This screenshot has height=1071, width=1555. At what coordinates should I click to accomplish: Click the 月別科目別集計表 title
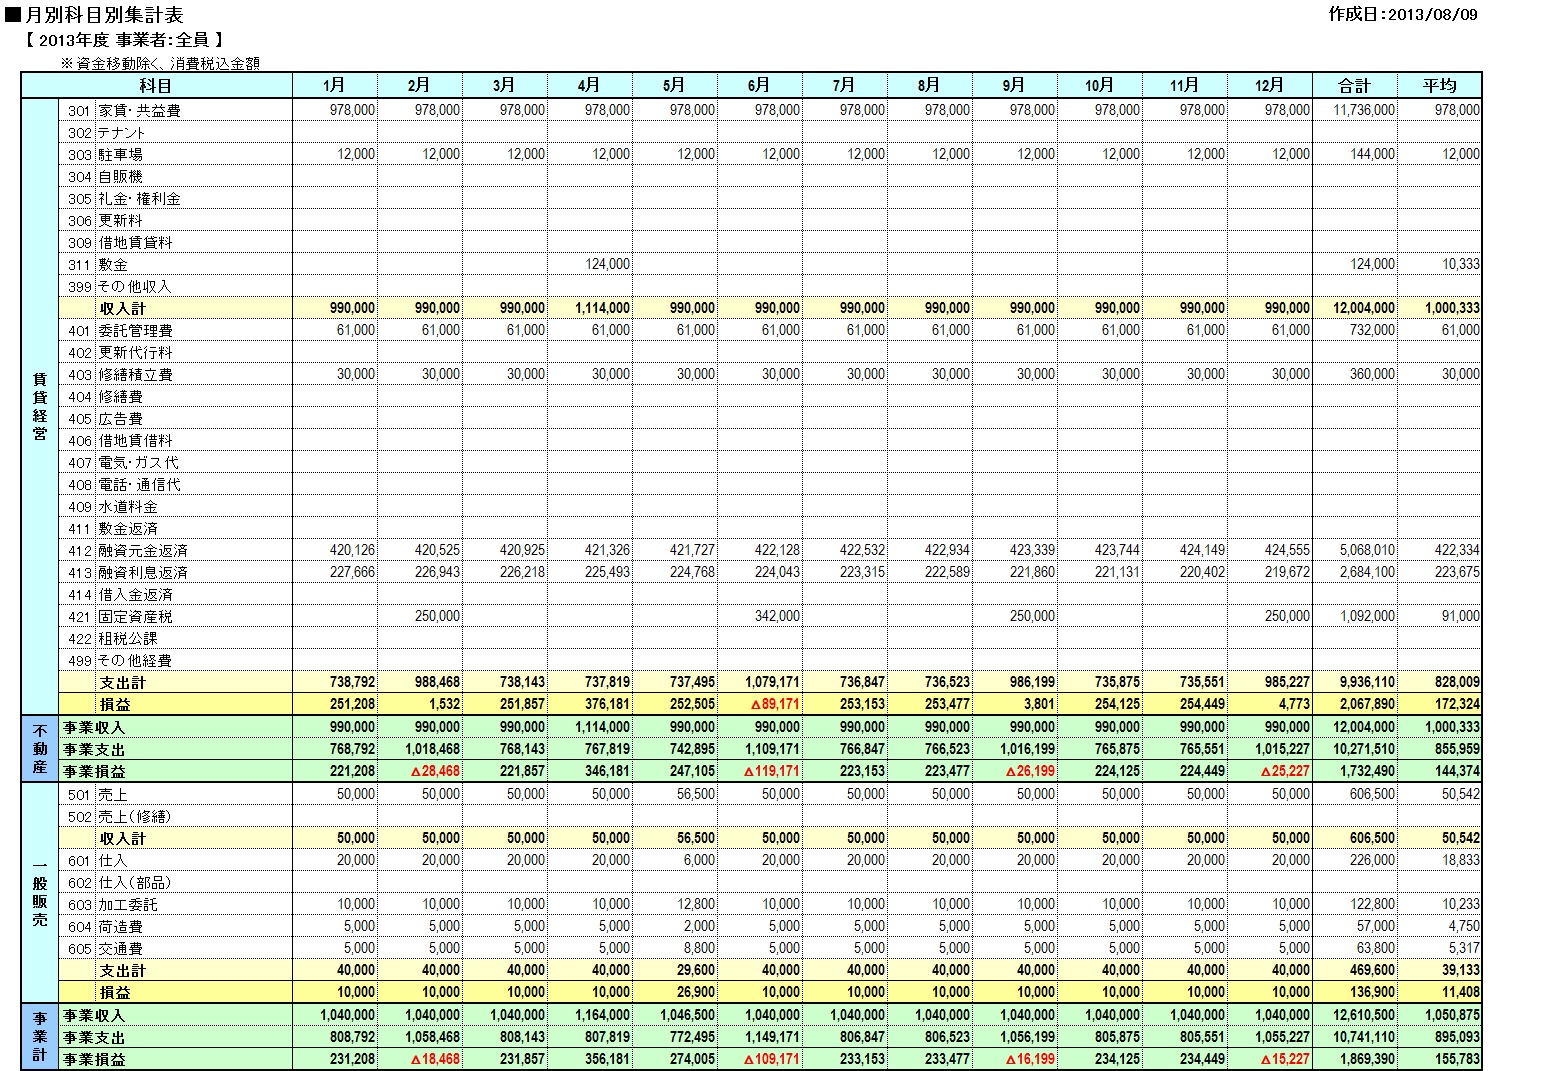coord(102,15)
